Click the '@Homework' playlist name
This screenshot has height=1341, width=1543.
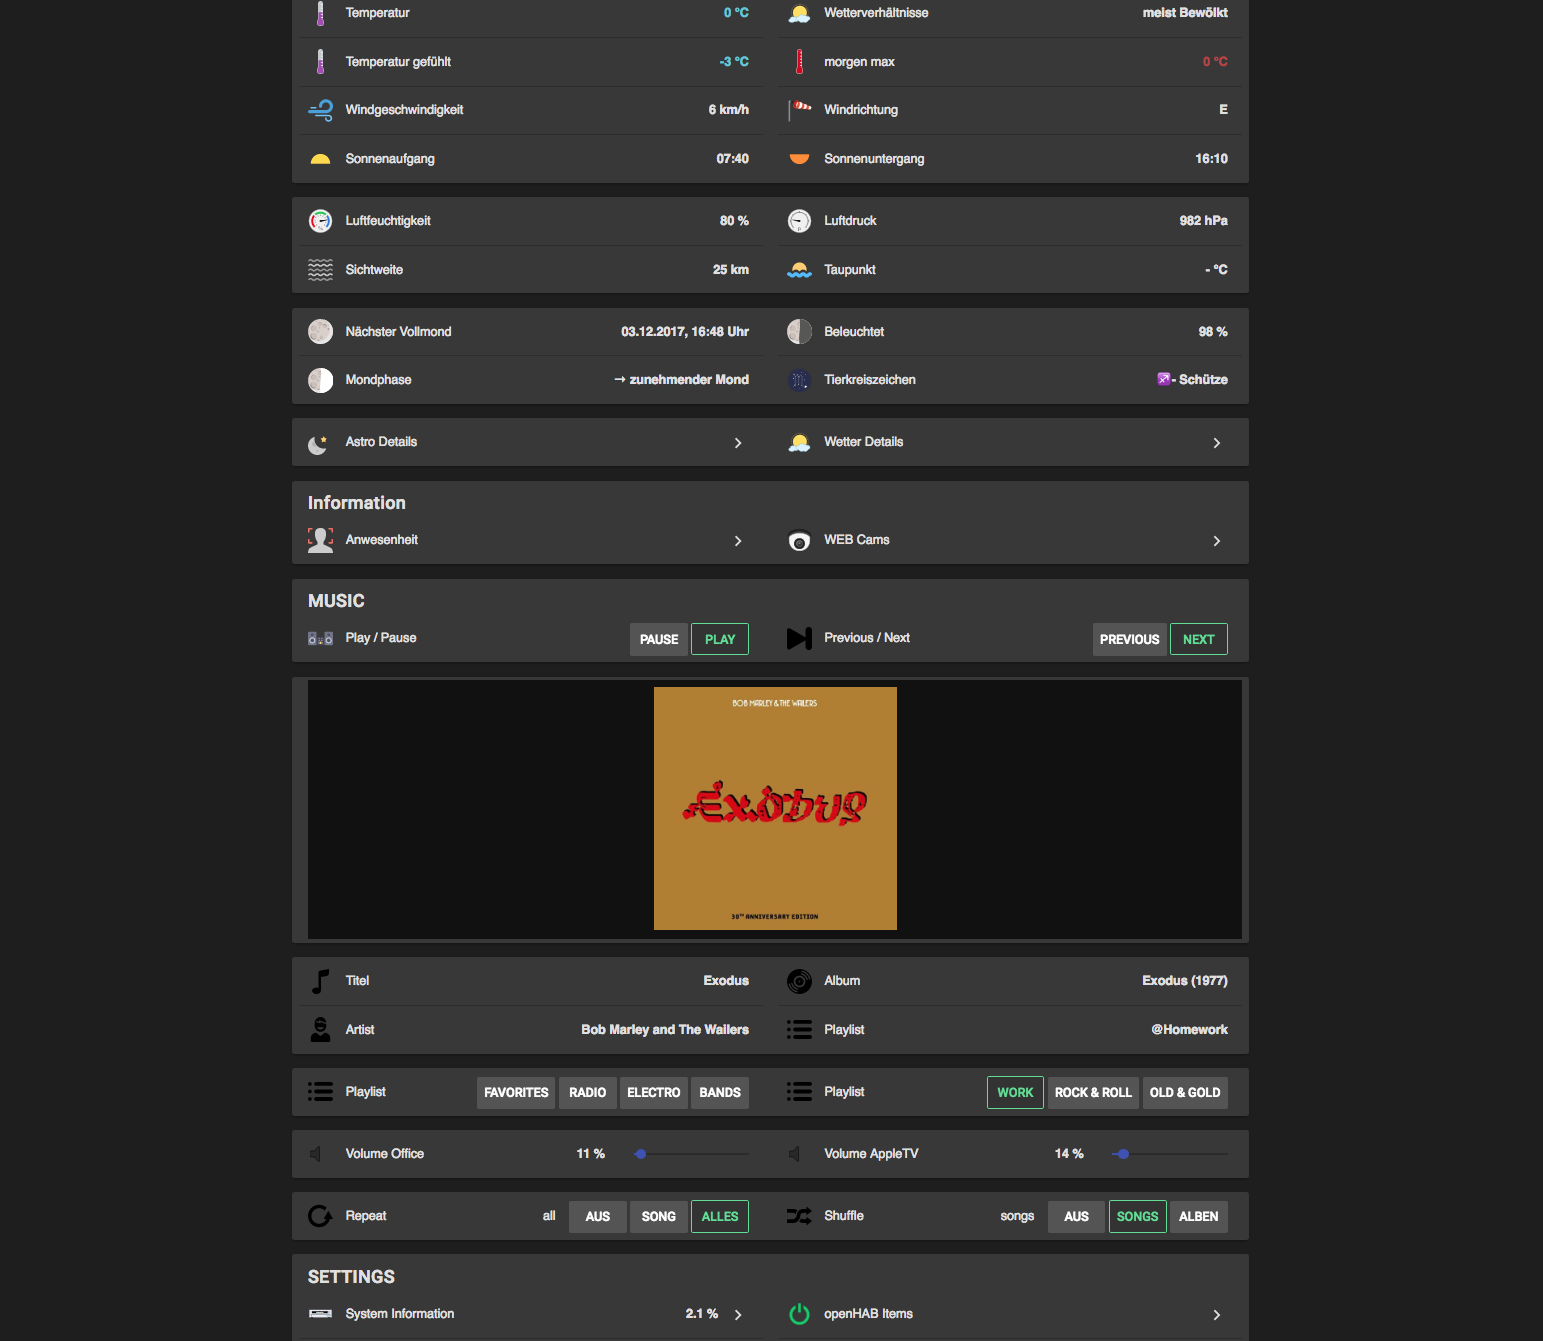pyautogui.click(x=1189, y=1030)
